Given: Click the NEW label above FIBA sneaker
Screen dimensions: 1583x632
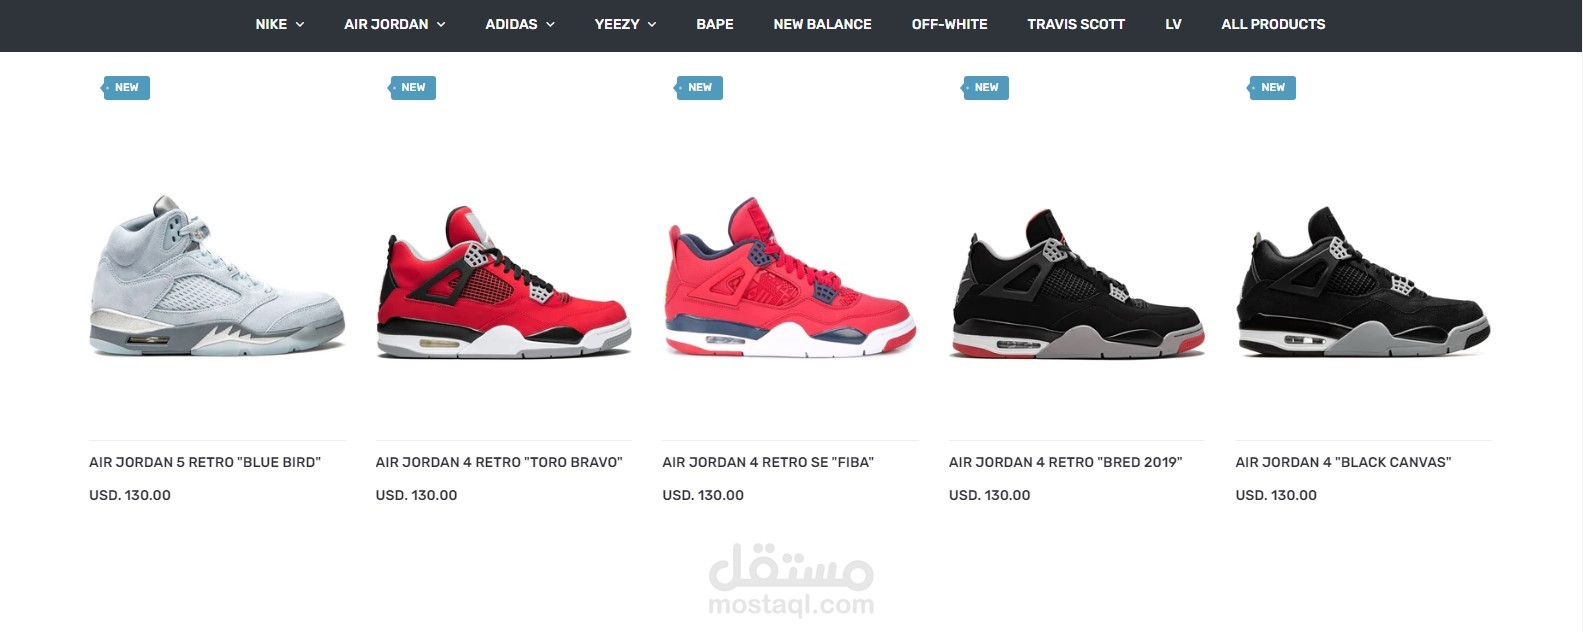Looking at the screenshot, I should (699, 88).
